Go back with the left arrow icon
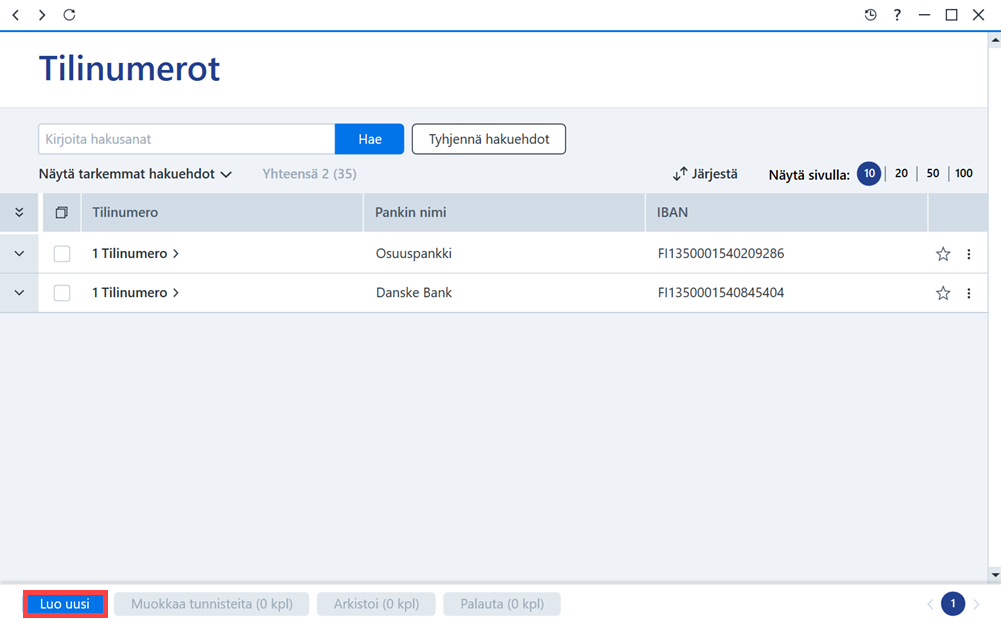Viewport: 1001px width, 622px height. click(16, 15)
